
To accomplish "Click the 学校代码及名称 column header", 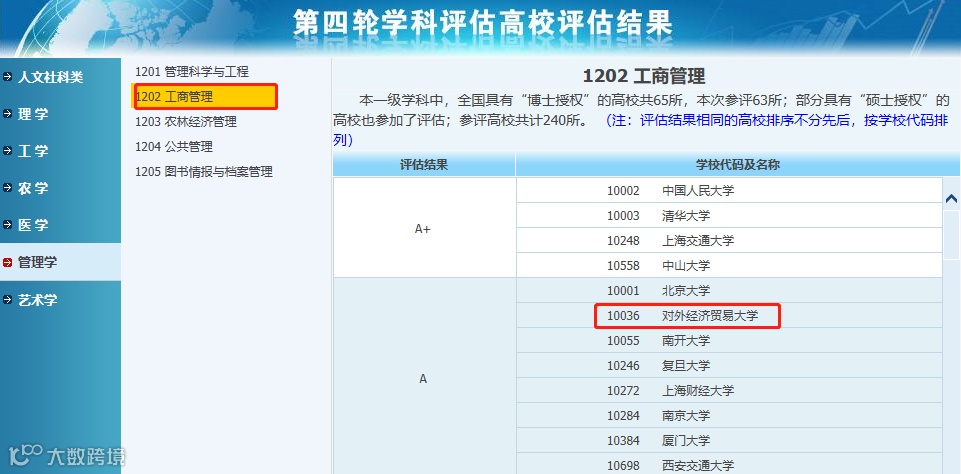I will coord(738,164).
